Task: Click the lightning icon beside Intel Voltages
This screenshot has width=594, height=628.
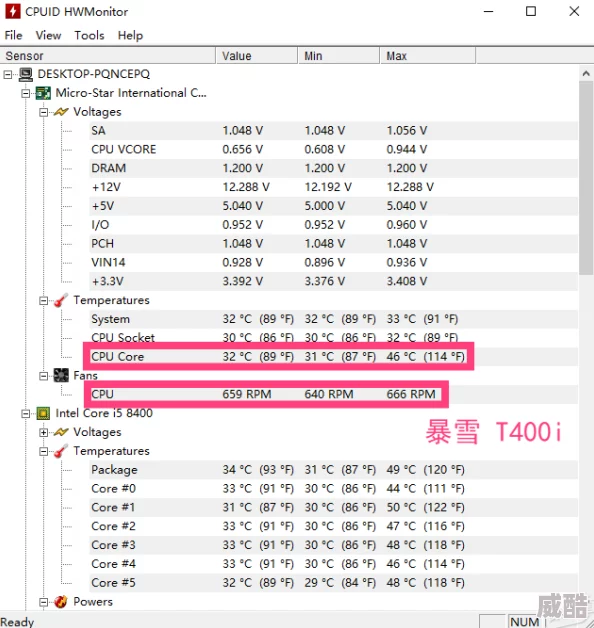Action: pos(61,432)
